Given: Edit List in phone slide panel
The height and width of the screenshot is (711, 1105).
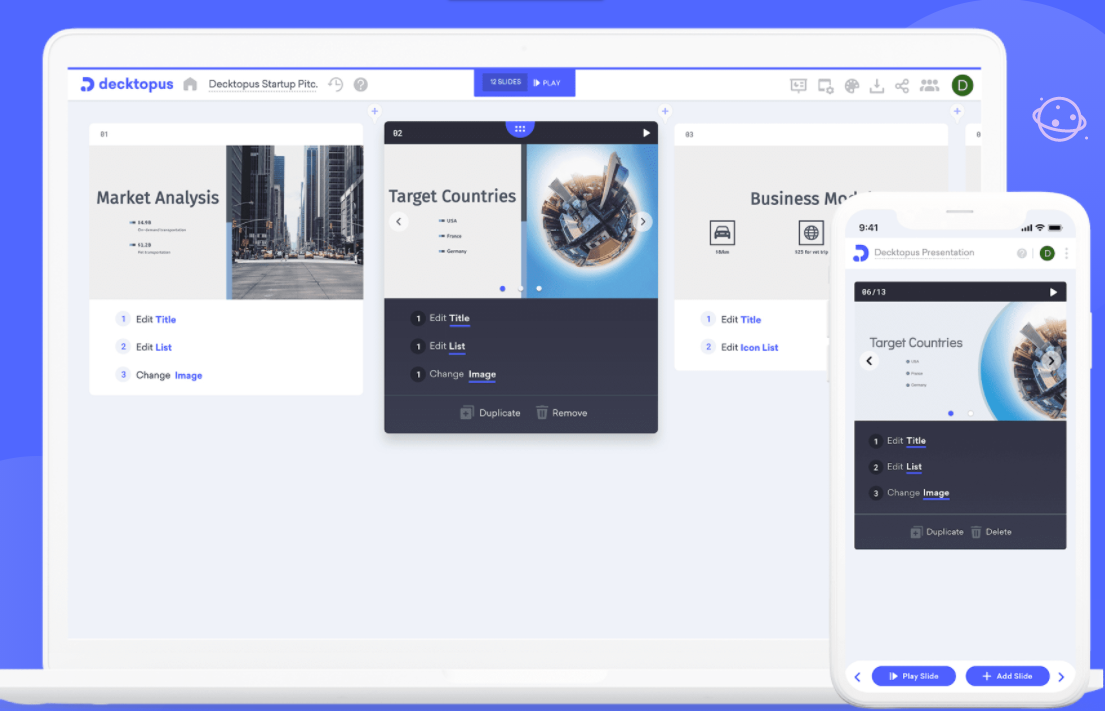Looking at the screenshot, I should click(903, 466).
